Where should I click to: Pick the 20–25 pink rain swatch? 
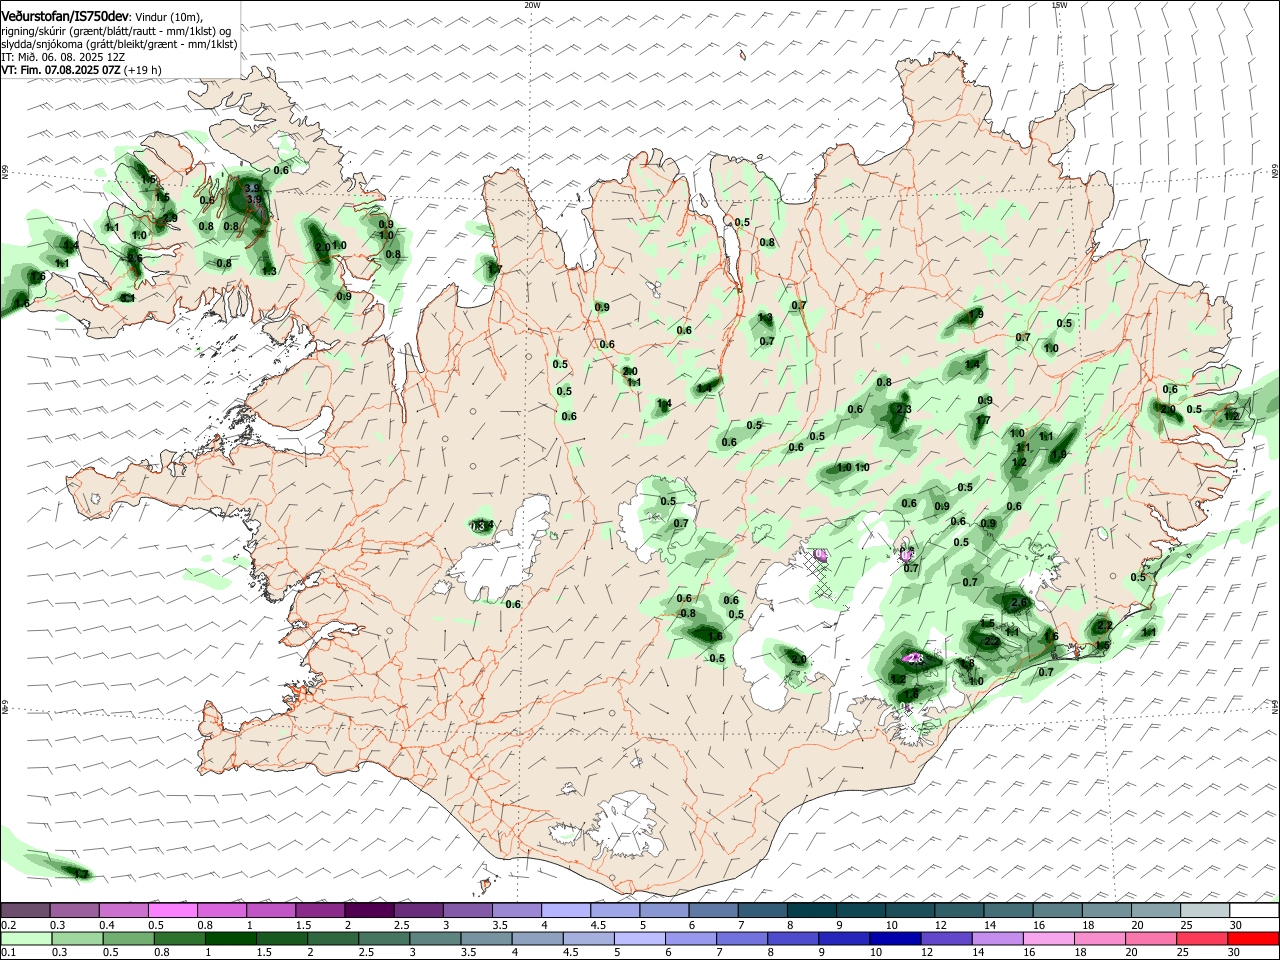(1150, 939)
